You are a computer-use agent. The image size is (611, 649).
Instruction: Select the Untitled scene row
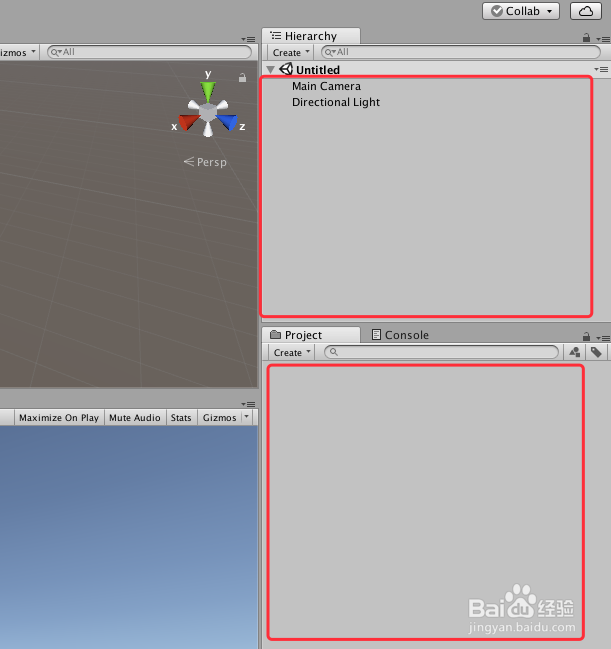(x=436, y=70)
